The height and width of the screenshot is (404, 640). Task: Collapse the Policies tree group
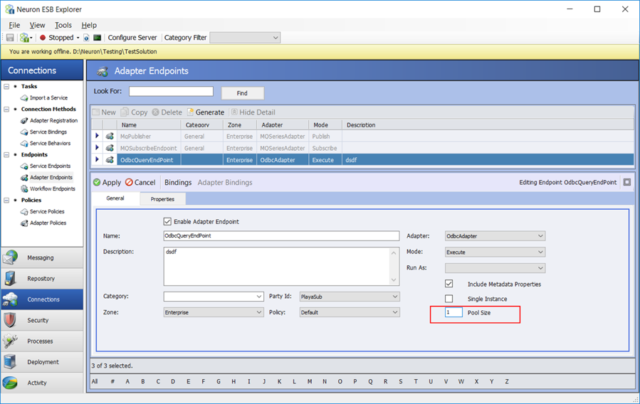(7, 200)
